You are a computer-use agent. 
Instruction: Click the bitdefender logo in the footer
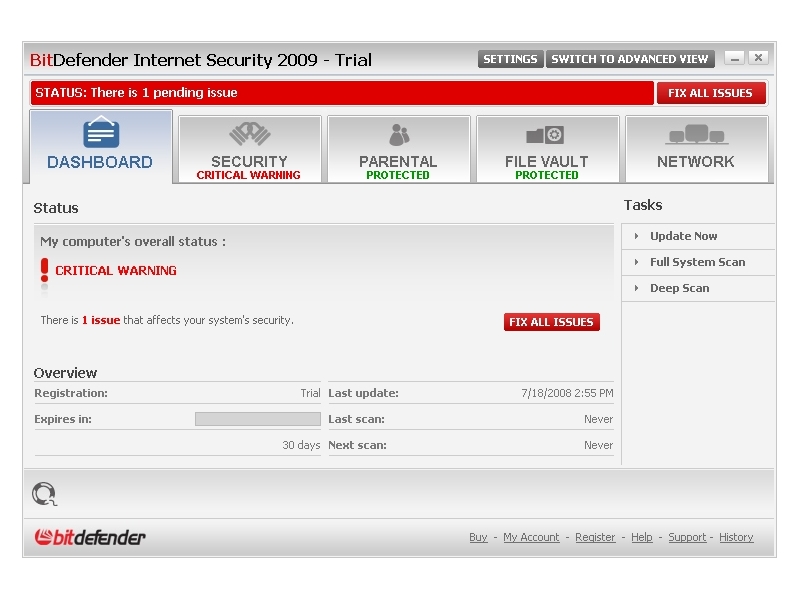click(90, 537)
